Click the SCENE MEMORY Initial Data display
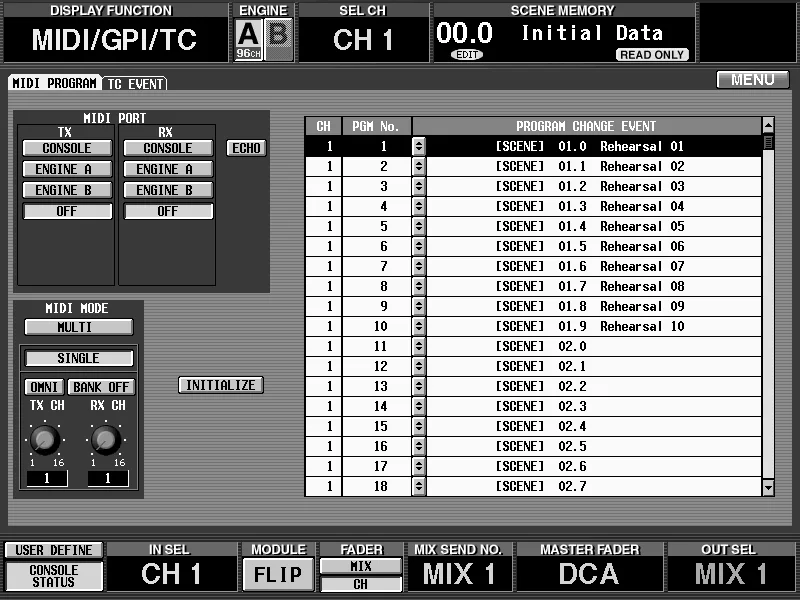Viewport: 800px width, 600px height. coord(564,39)
